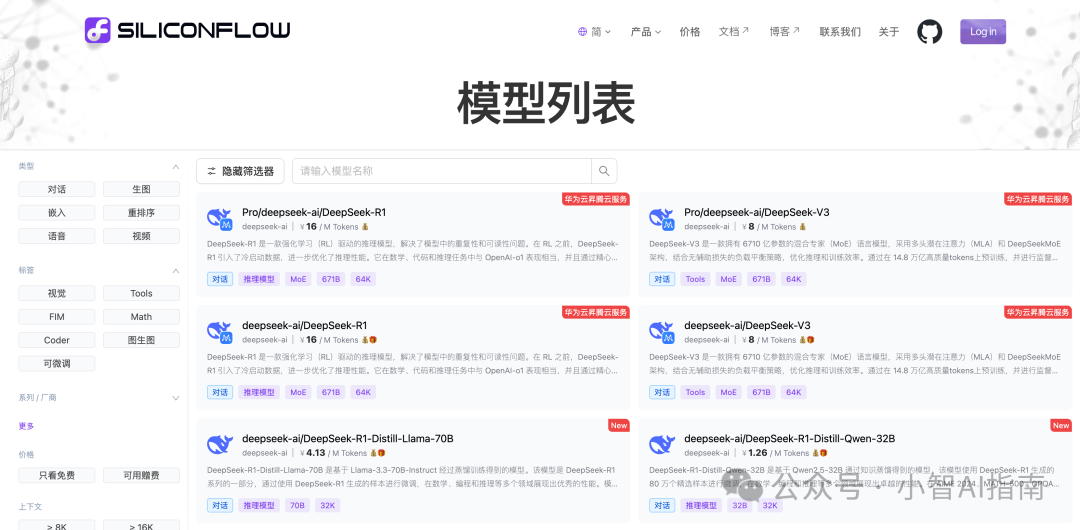Click the 32B tag on Distill-Qwen card
1080x530 pixels.
pos(740,505)
